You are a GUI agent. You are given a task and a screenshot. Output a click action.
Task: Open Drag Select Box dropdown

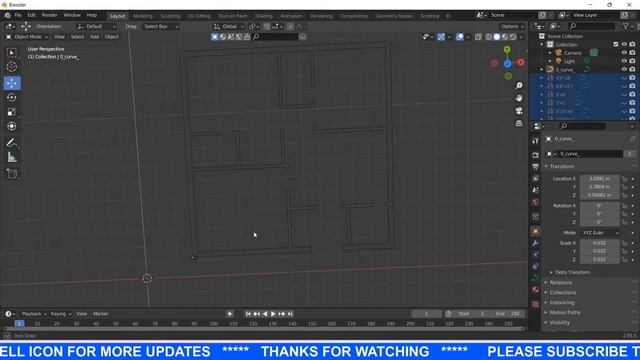click(x=160, y=27)
